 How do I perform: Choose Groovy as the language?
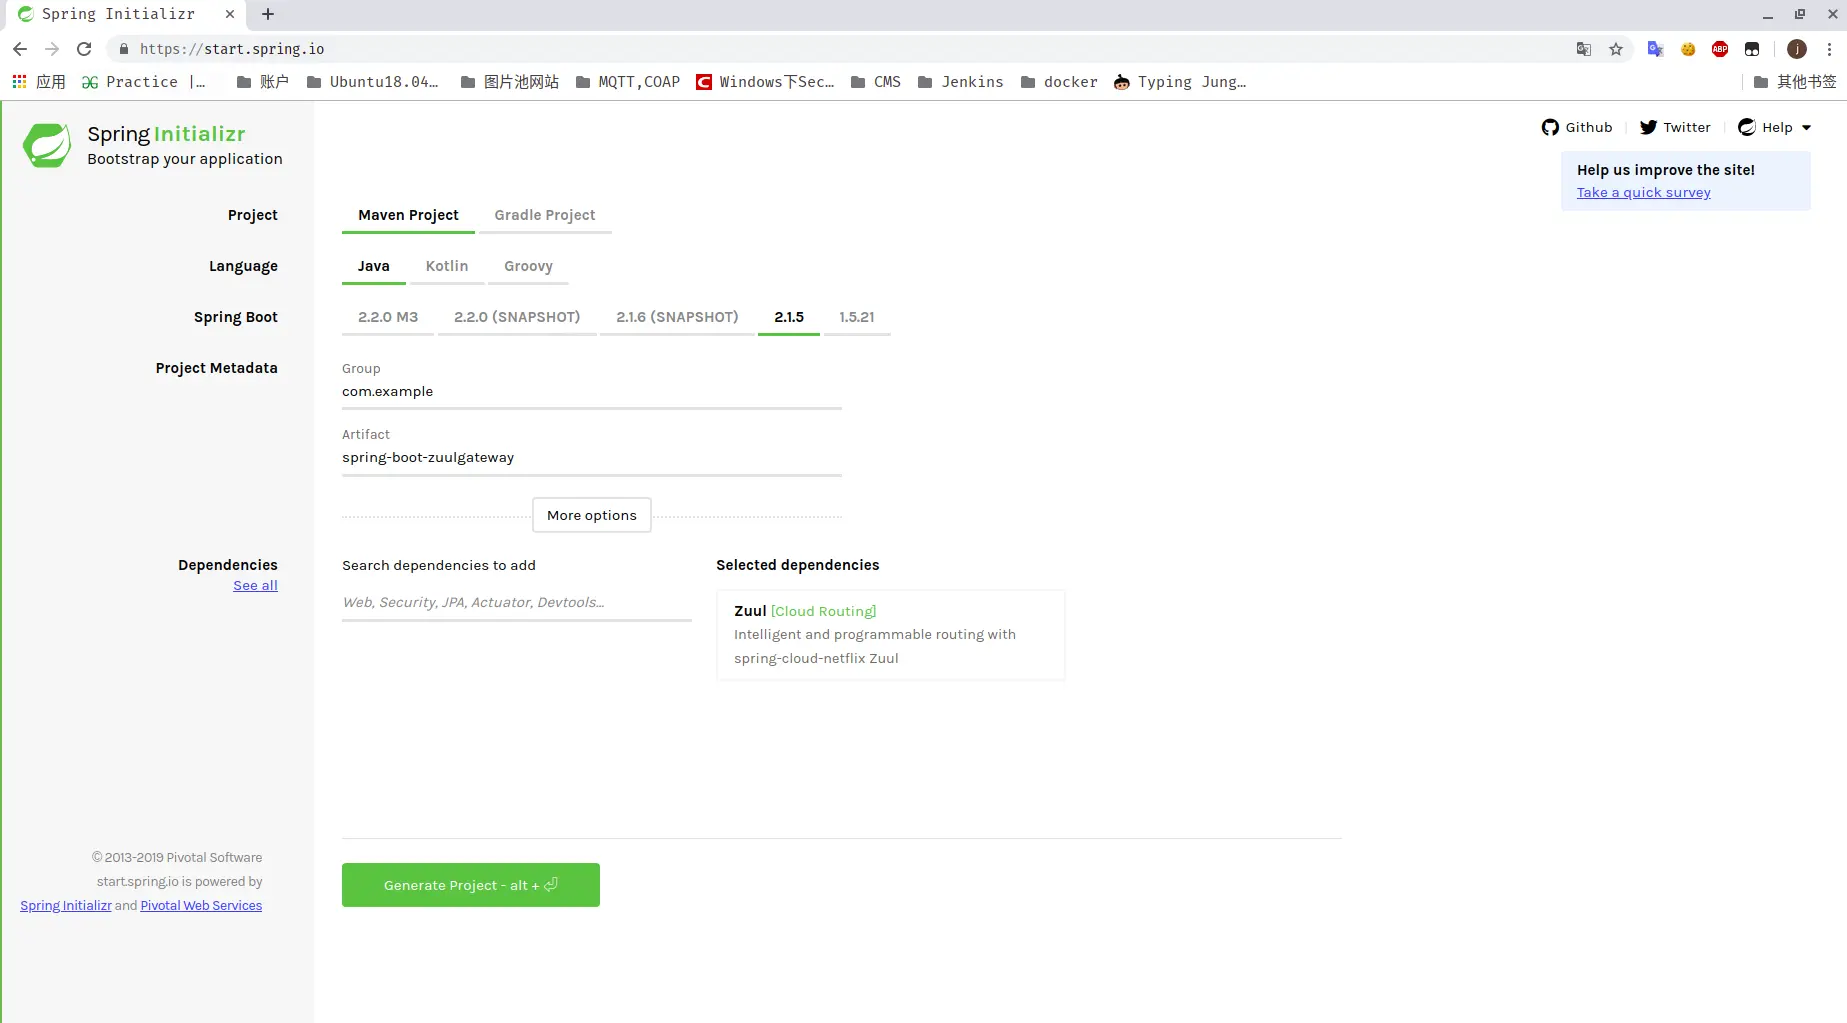528,266
